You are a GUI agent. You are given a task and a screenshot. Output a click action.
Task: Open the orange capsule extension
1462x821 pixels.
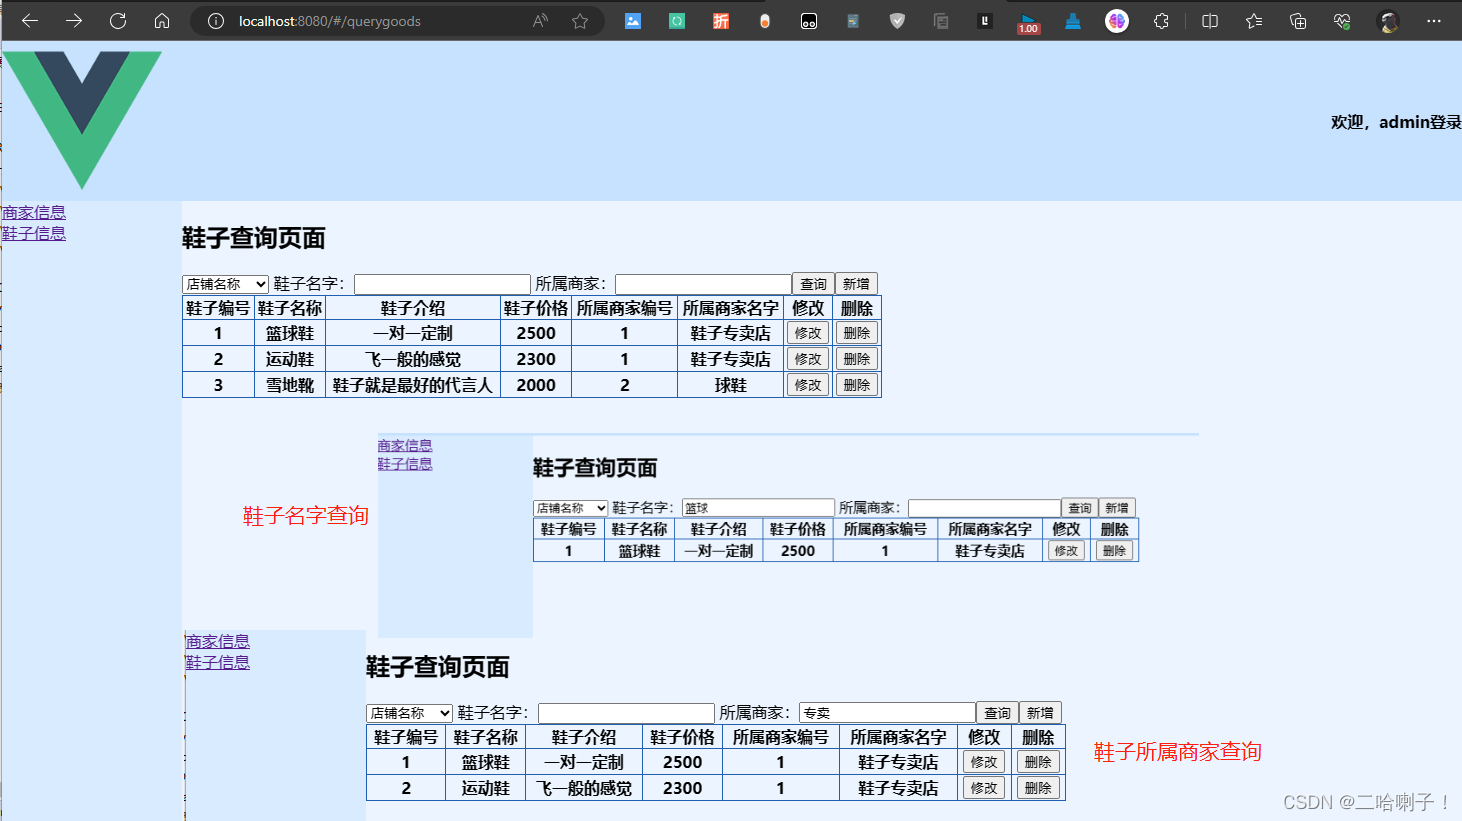click(x=765, y=21)
